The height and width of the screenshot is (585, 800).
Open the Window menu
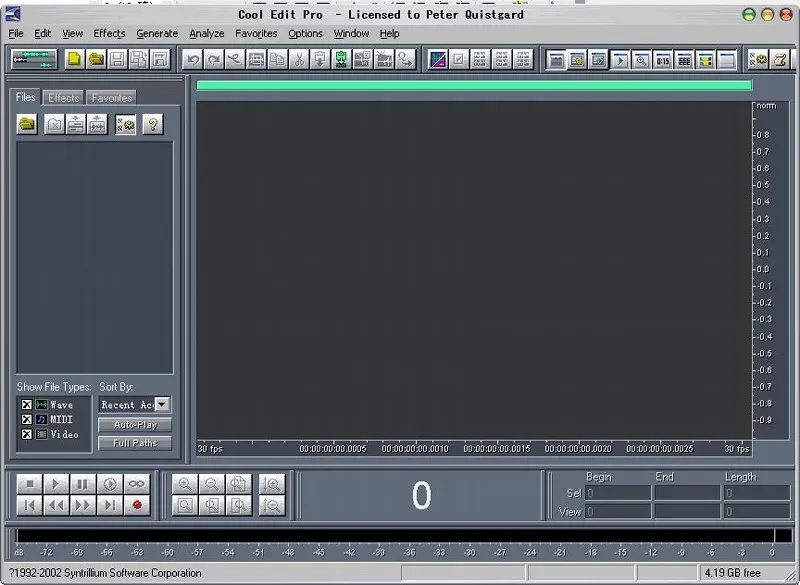click(351, 34)
